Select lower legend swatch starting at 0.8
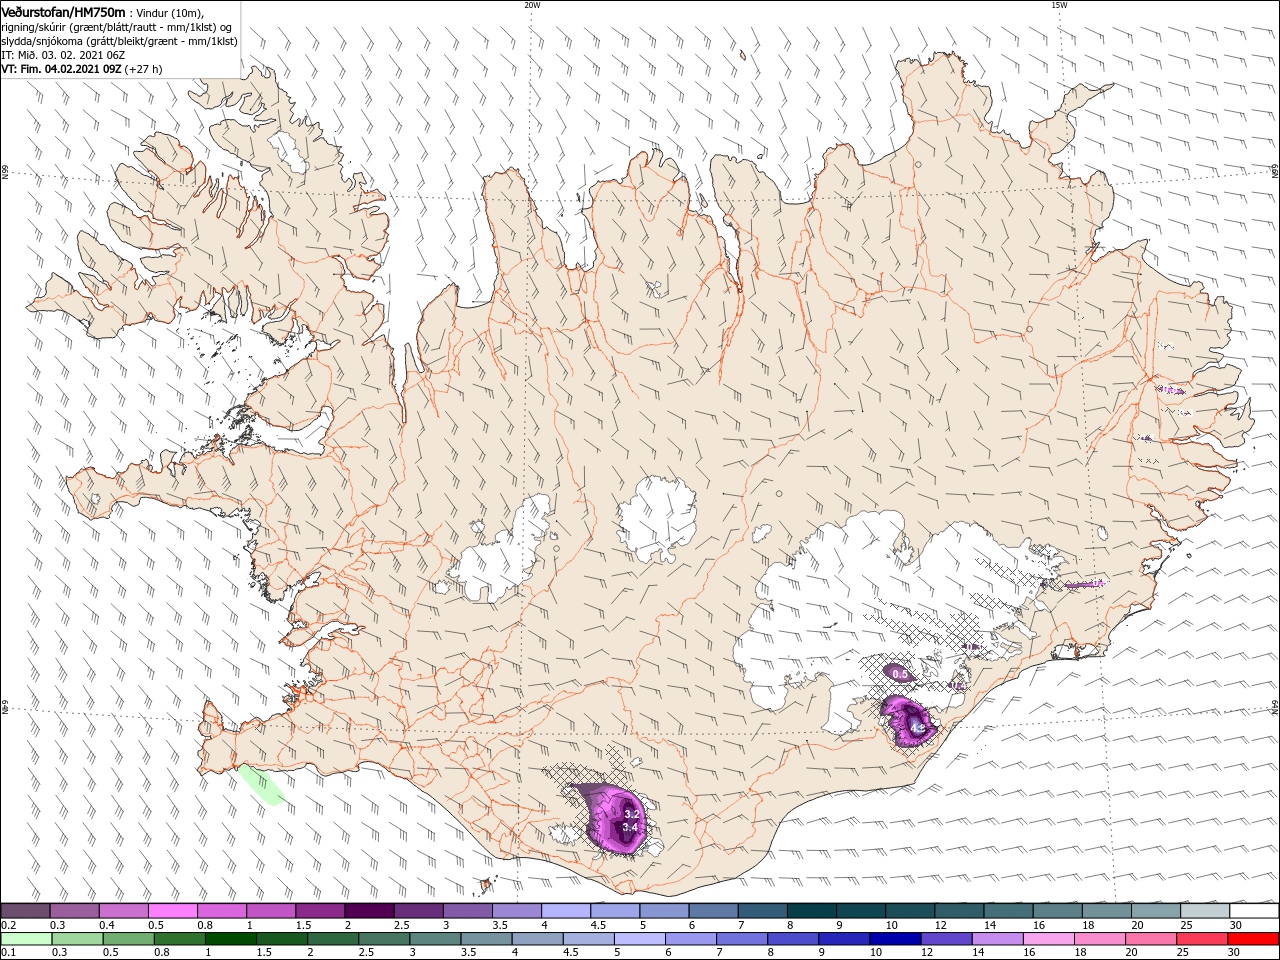Viewport: 1280px width, 960px height. [x=179, y=939]
